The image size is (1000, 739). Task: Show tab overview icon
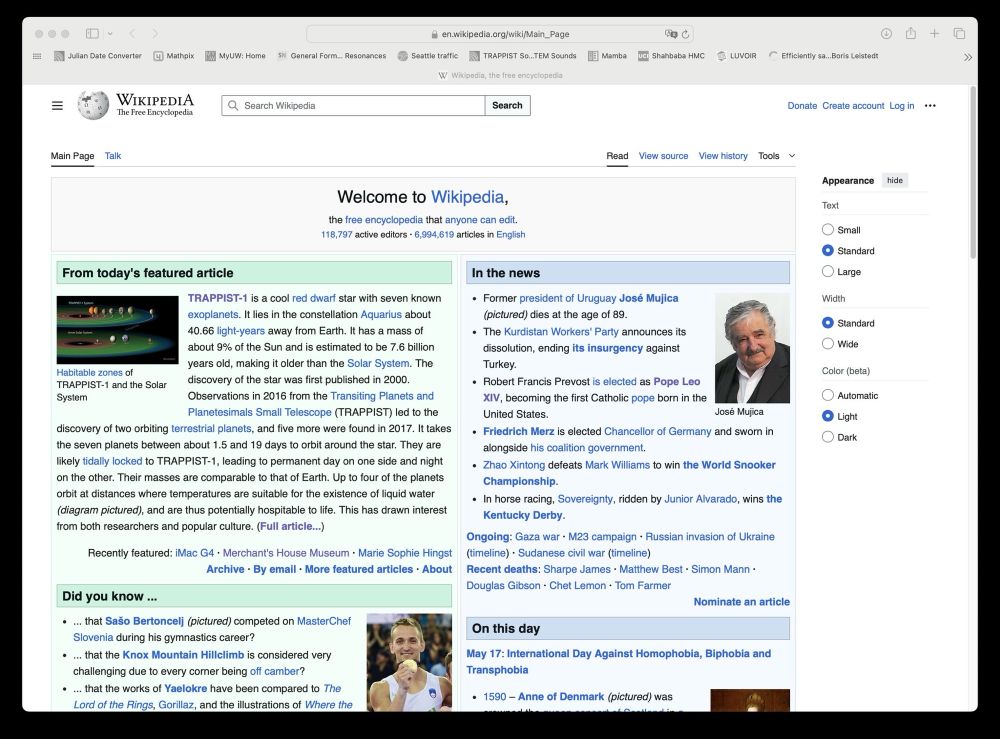959,34
